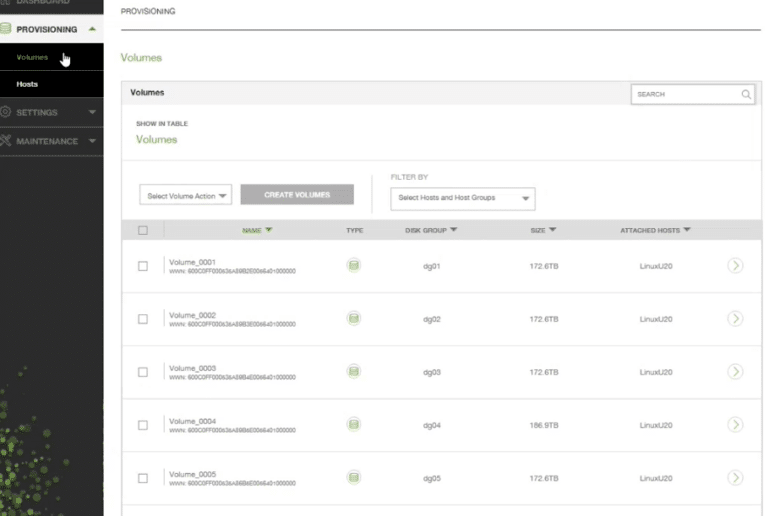Click the Volume_0004 name

click(192, 421)
